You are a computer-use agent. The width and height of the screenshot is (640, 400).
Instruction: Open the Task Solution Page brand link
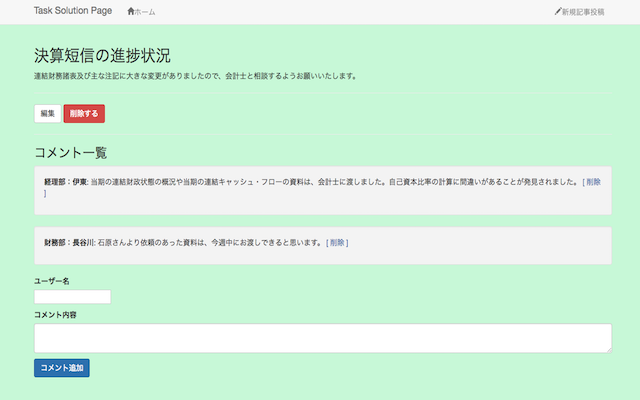point(73,11)
